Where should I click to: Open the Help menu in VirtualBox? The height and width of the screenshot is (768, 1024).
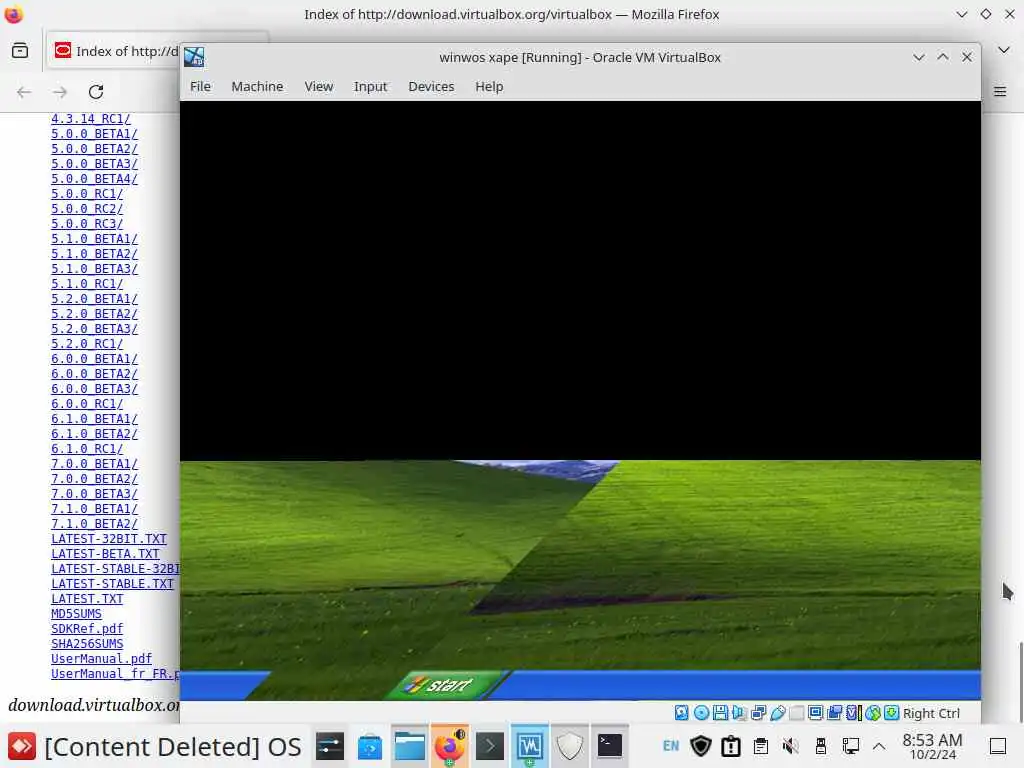tap(489, 86)
